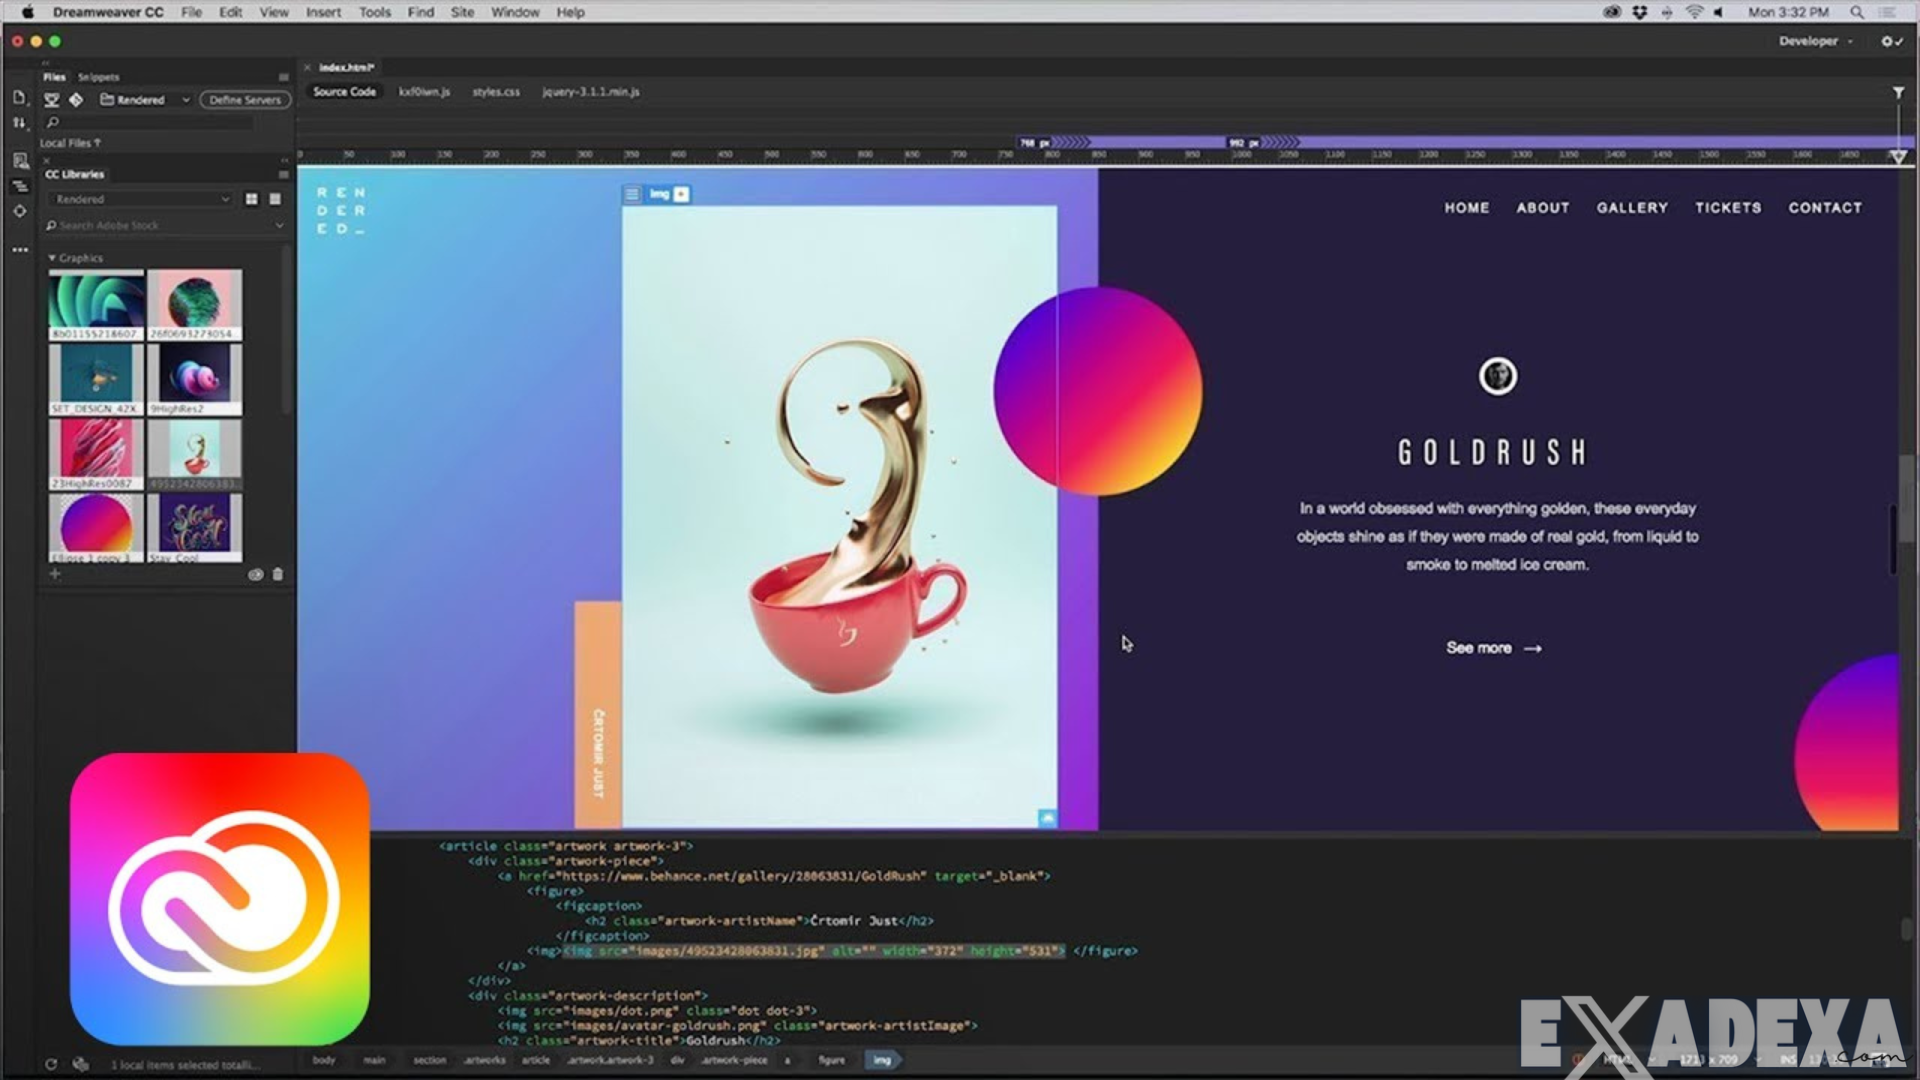Open the Insert menu in the menu bar

click(323, 12)
